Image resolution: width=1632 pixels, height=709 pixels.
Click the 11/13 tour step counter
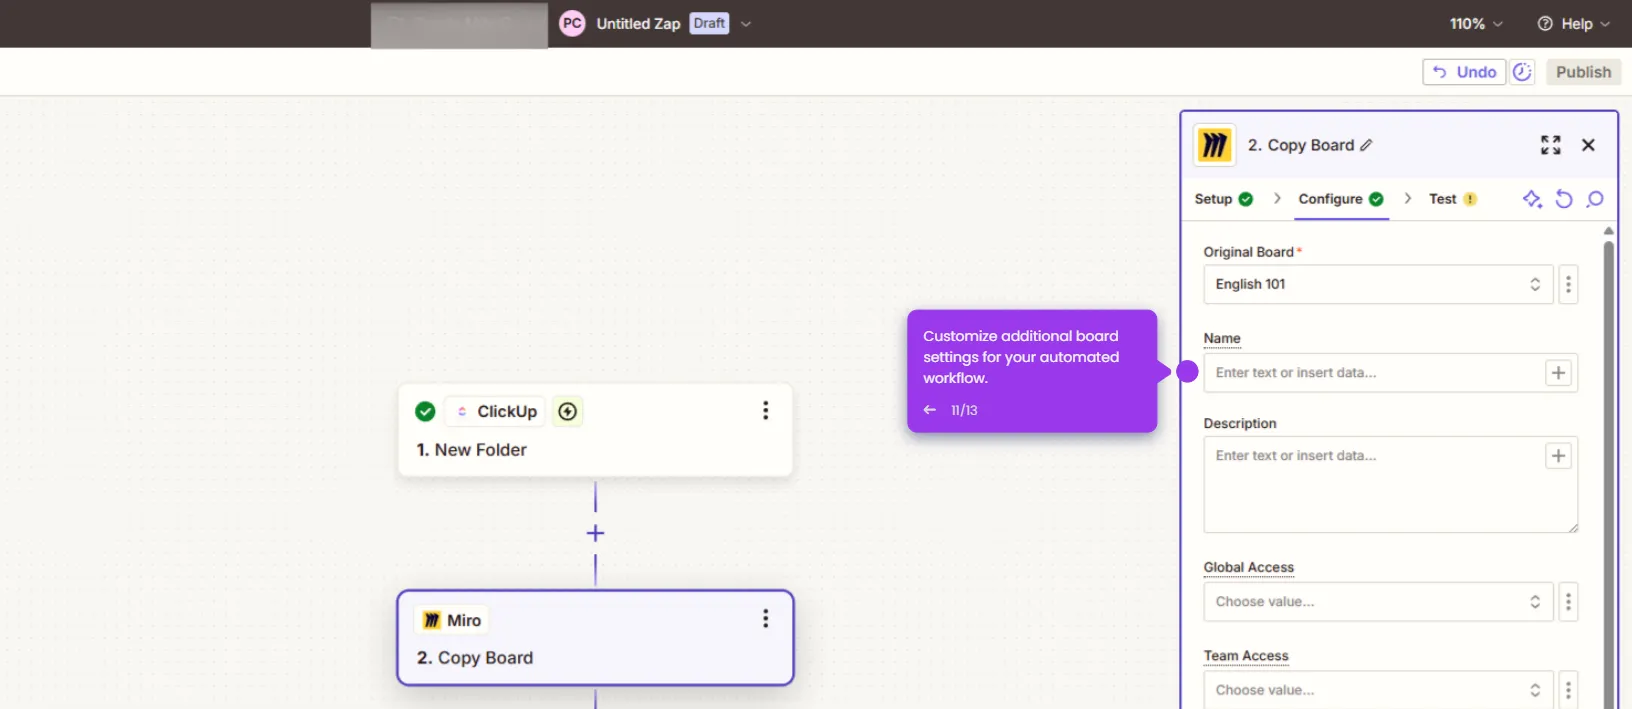[x=964, y=410]
